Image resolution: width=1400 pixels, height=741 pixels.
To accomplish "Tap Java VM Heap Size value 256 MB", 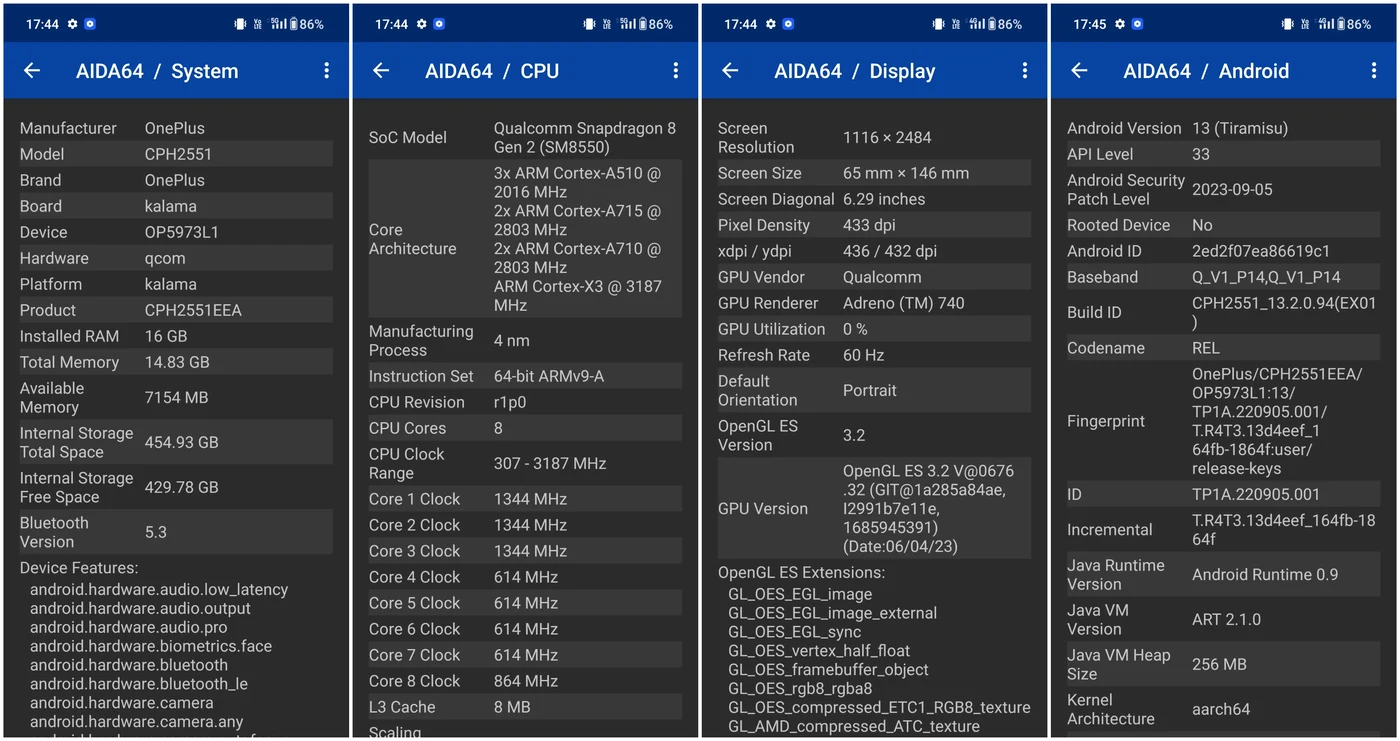I will click(1219, 664).
